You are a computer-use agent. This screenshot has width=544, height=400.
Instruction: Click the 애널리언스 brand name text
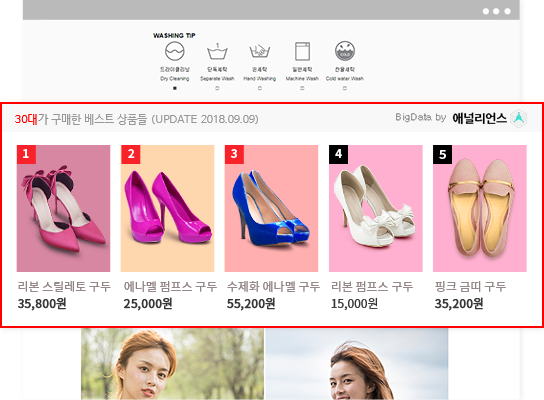[479, 118]
